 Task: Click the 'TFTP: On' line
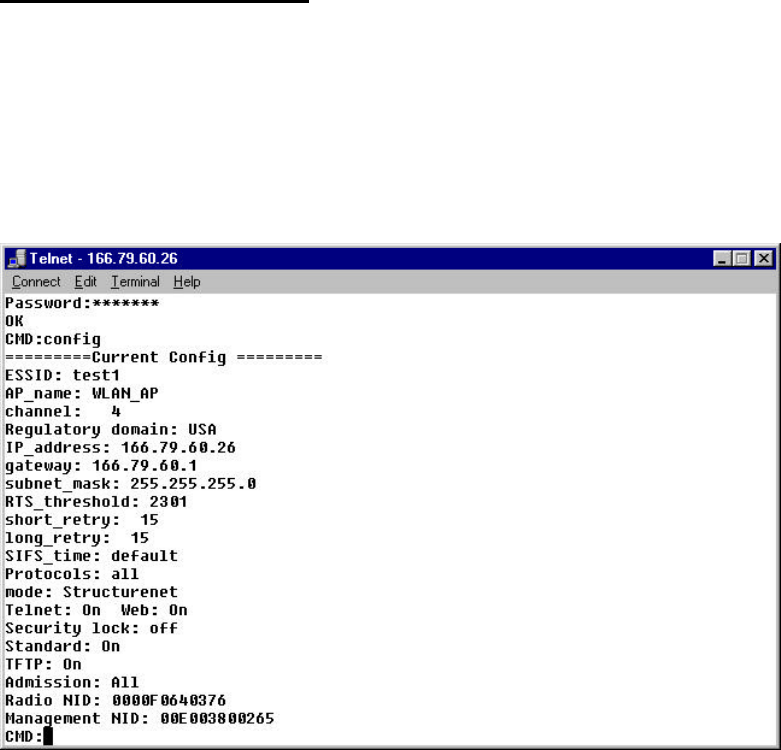43,665
